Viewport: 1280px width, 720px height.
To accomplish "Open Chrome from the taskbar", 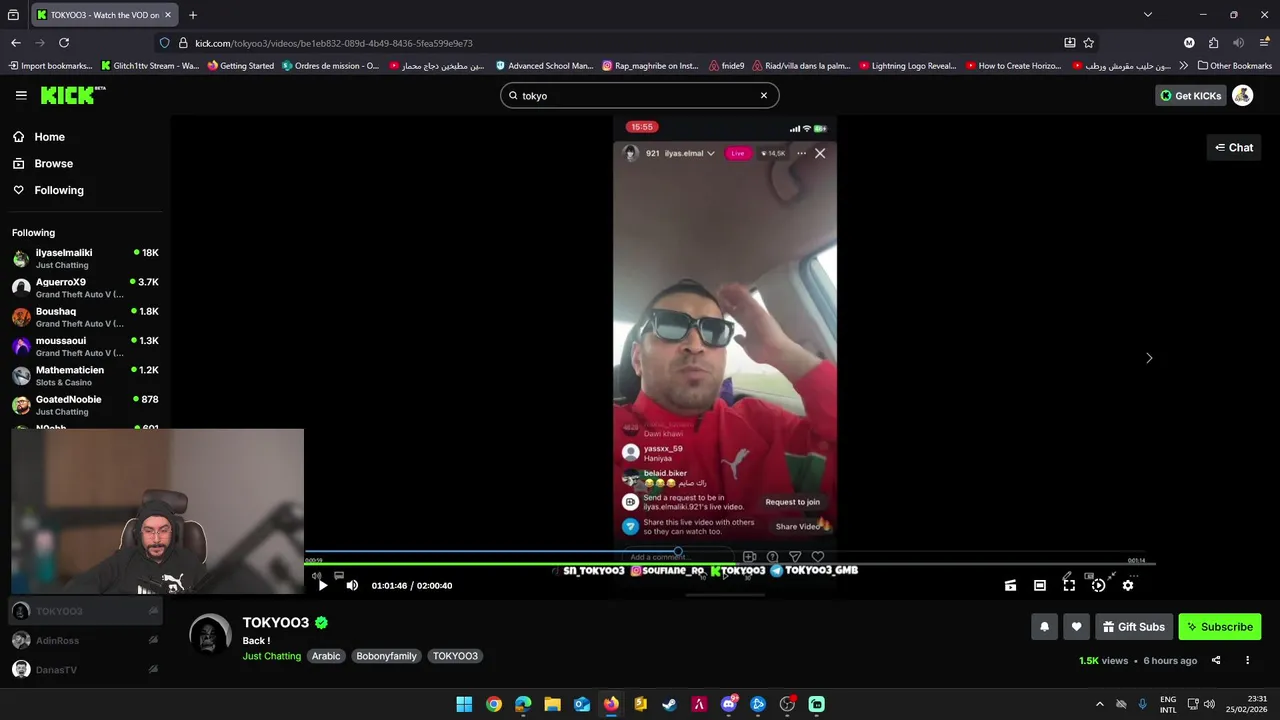I will [494, 704].
